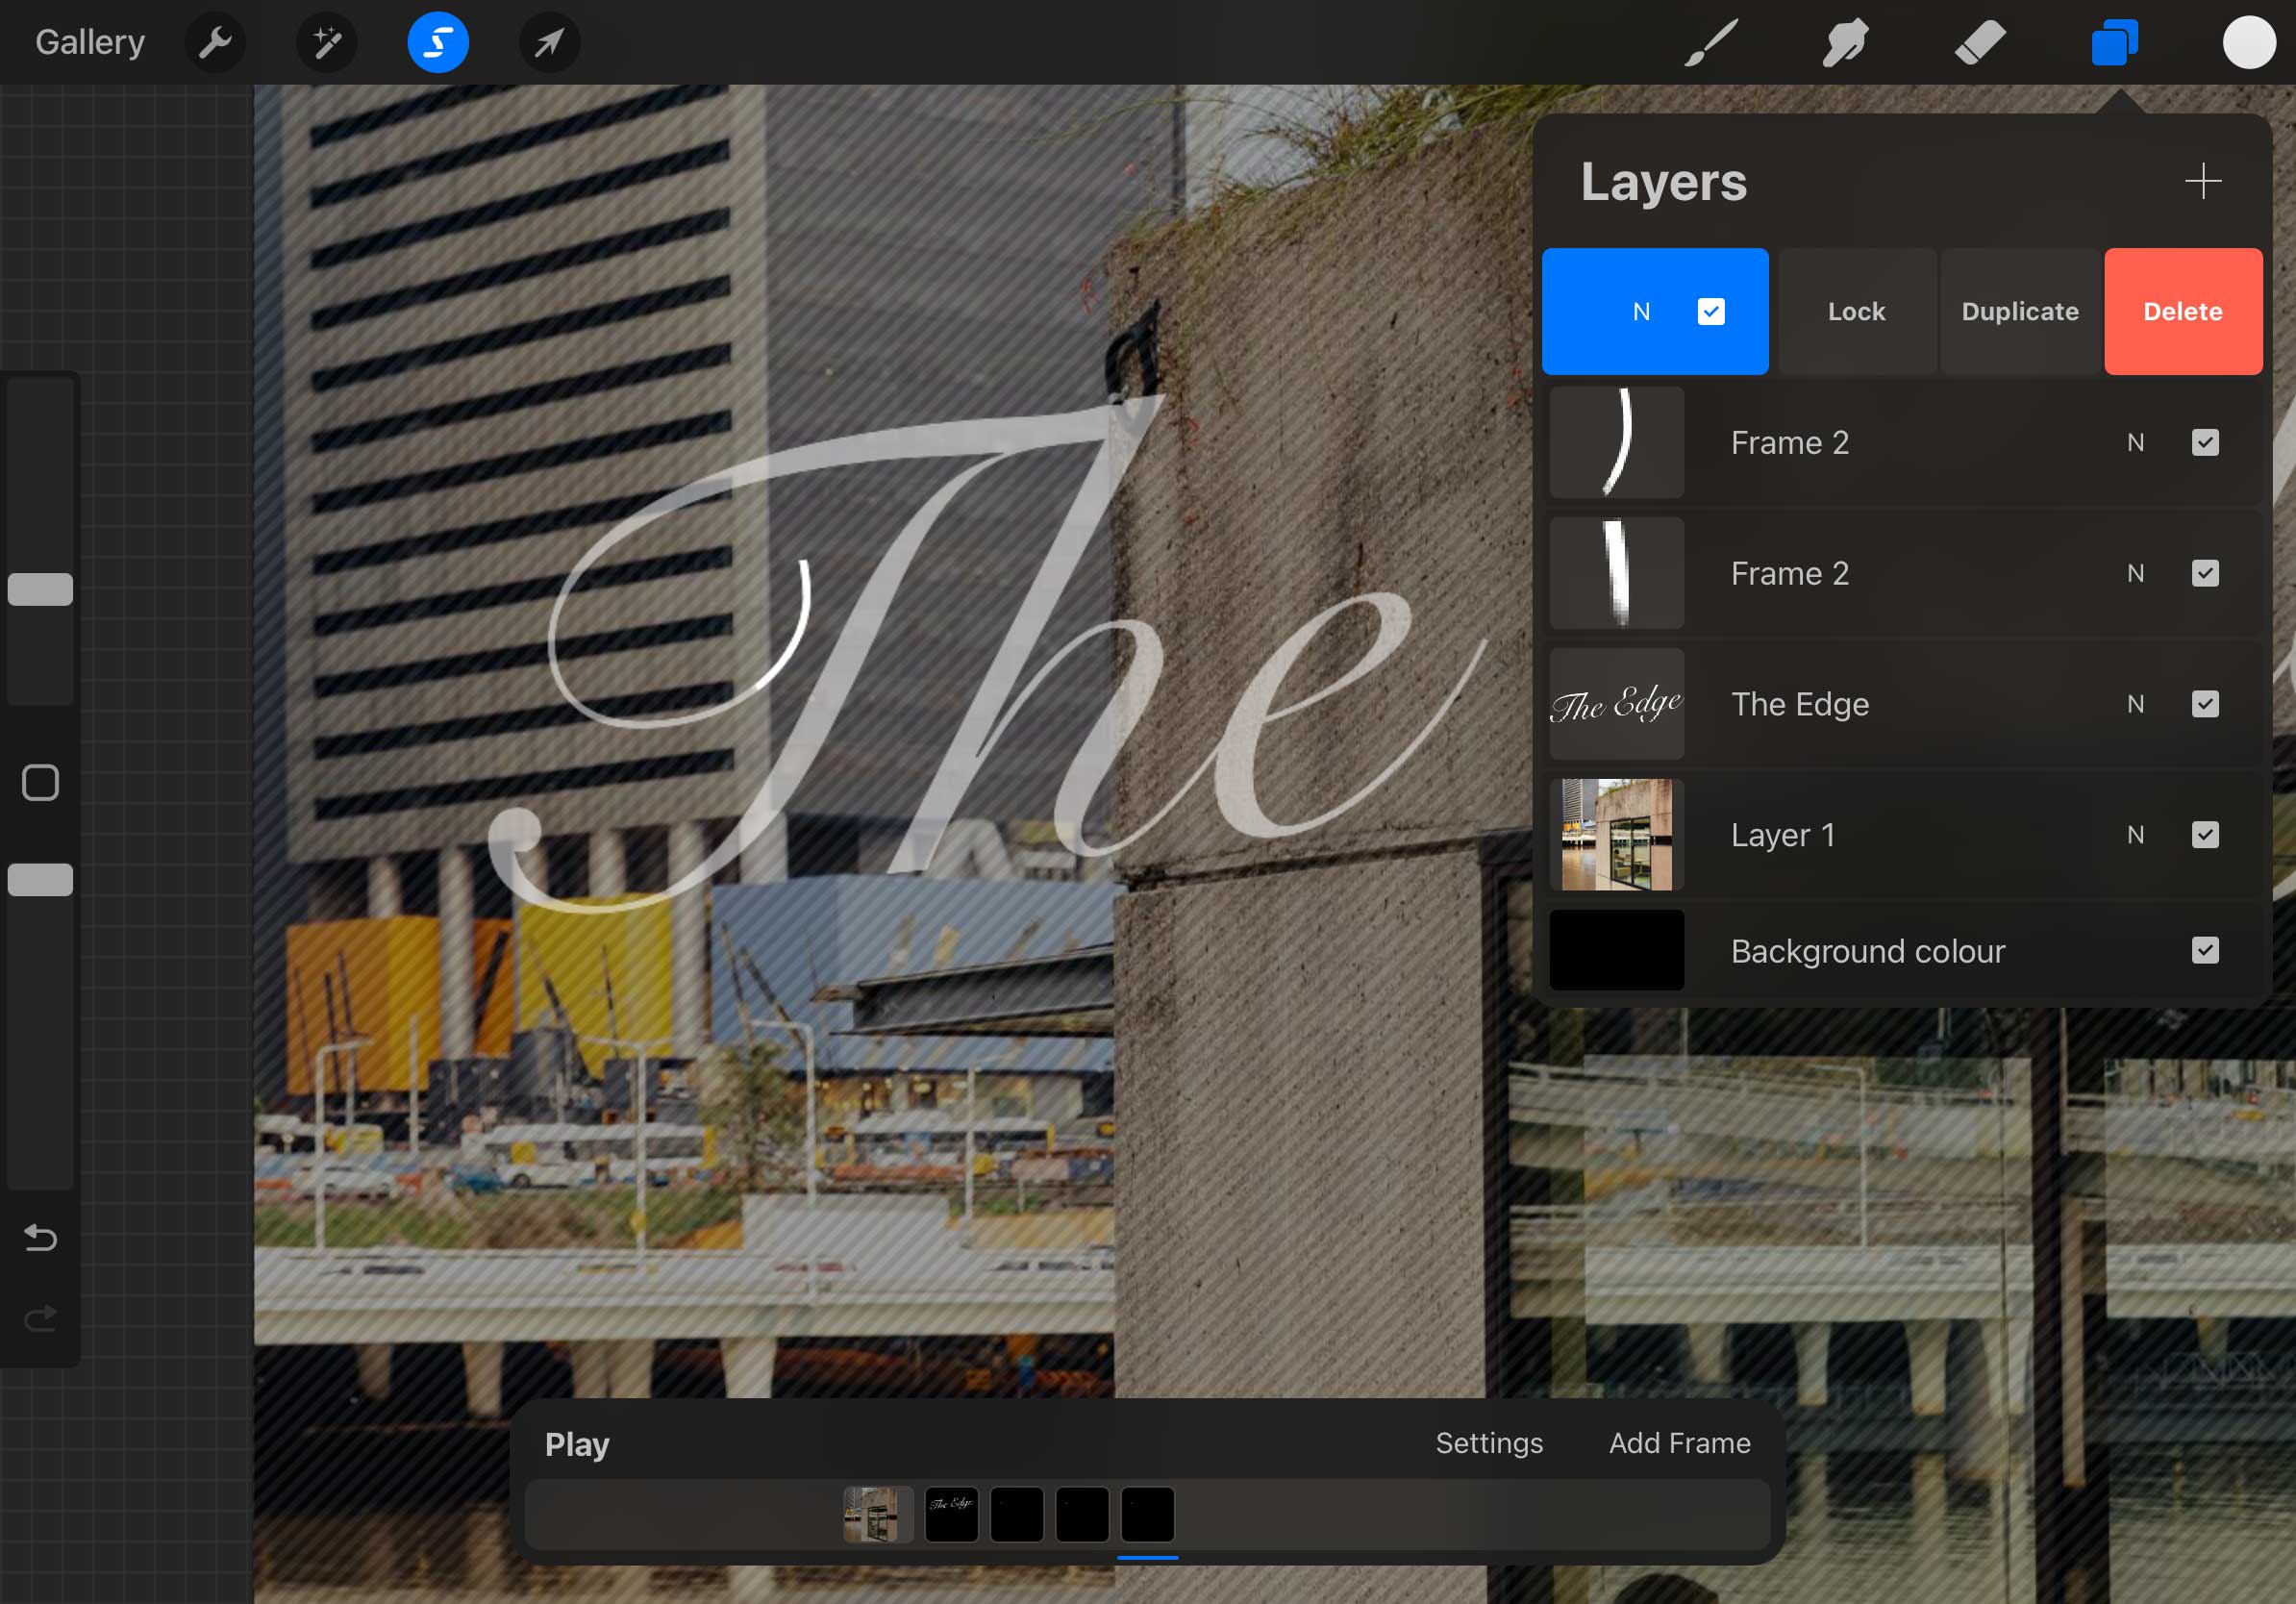Add a new layer with plus
This screenshot has width=2296, height=1604.
[2202, 181]
